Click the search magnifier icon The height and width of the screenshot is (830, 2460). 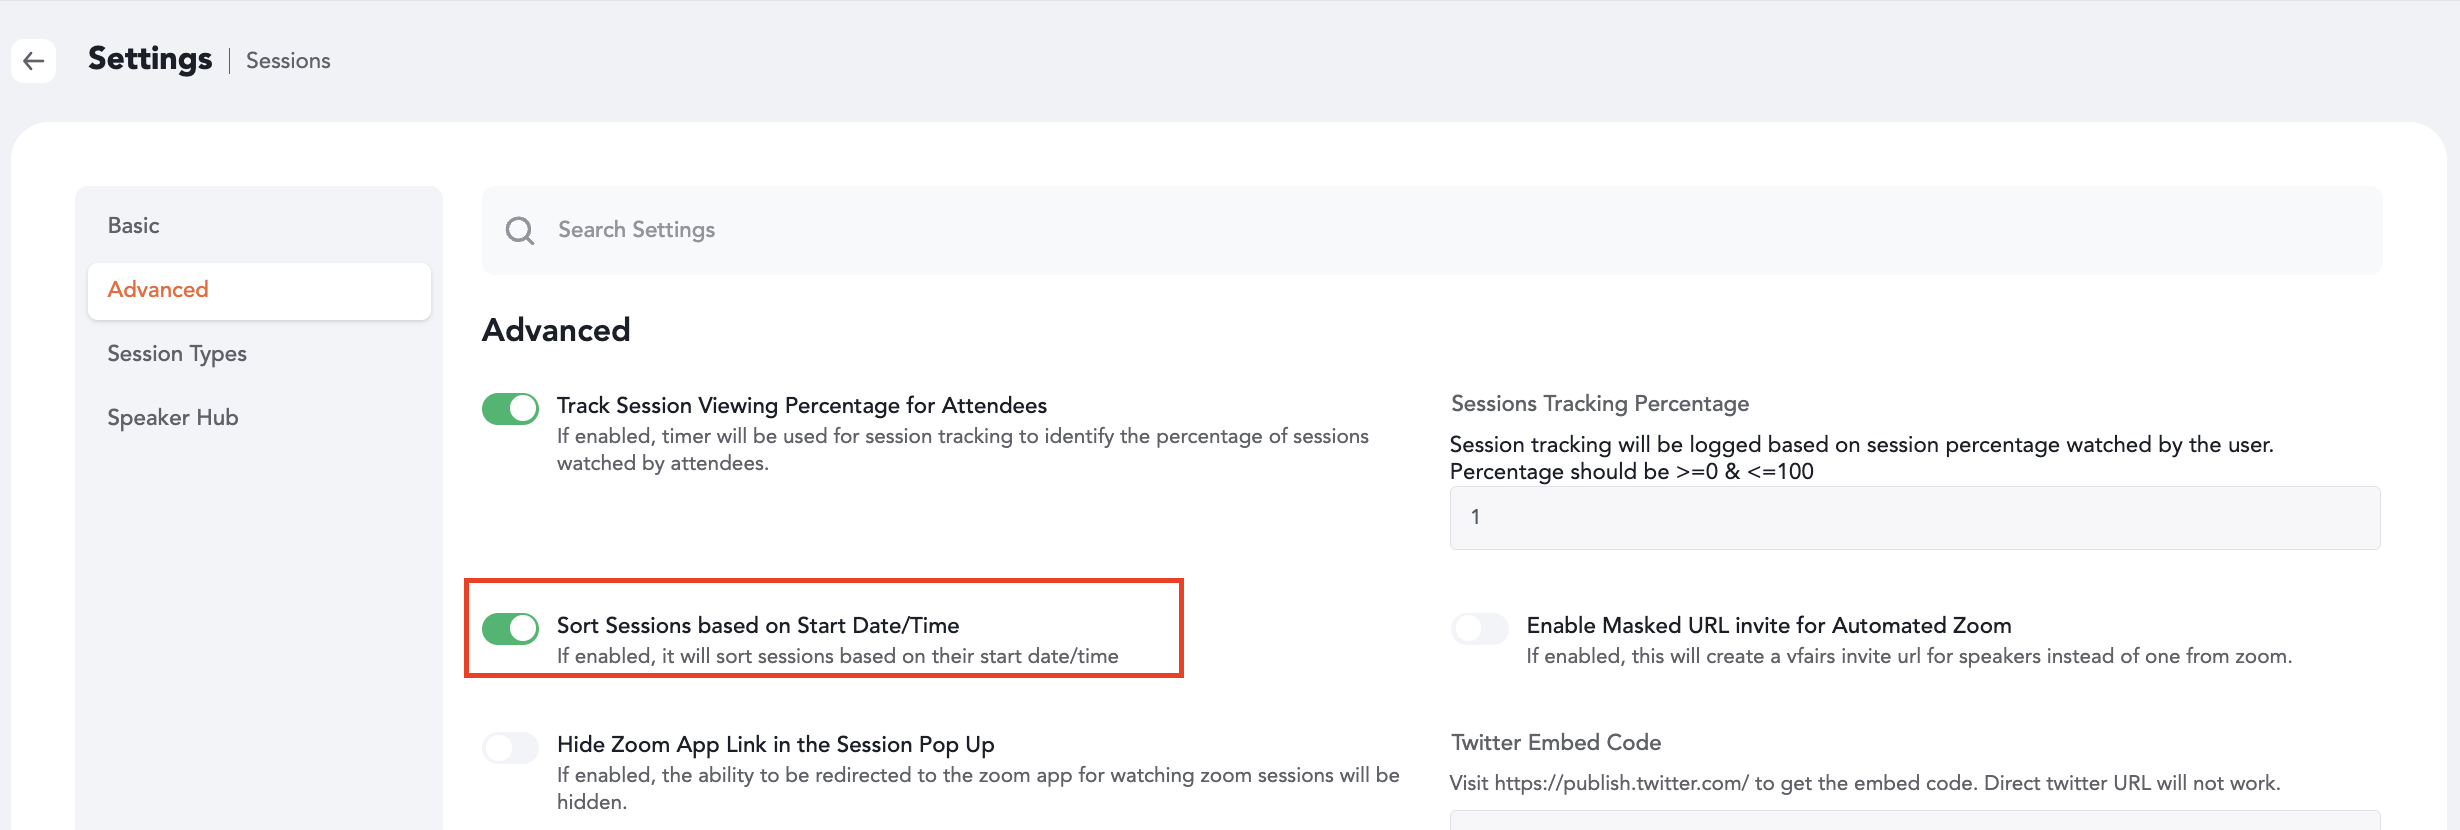coord(520,231)
